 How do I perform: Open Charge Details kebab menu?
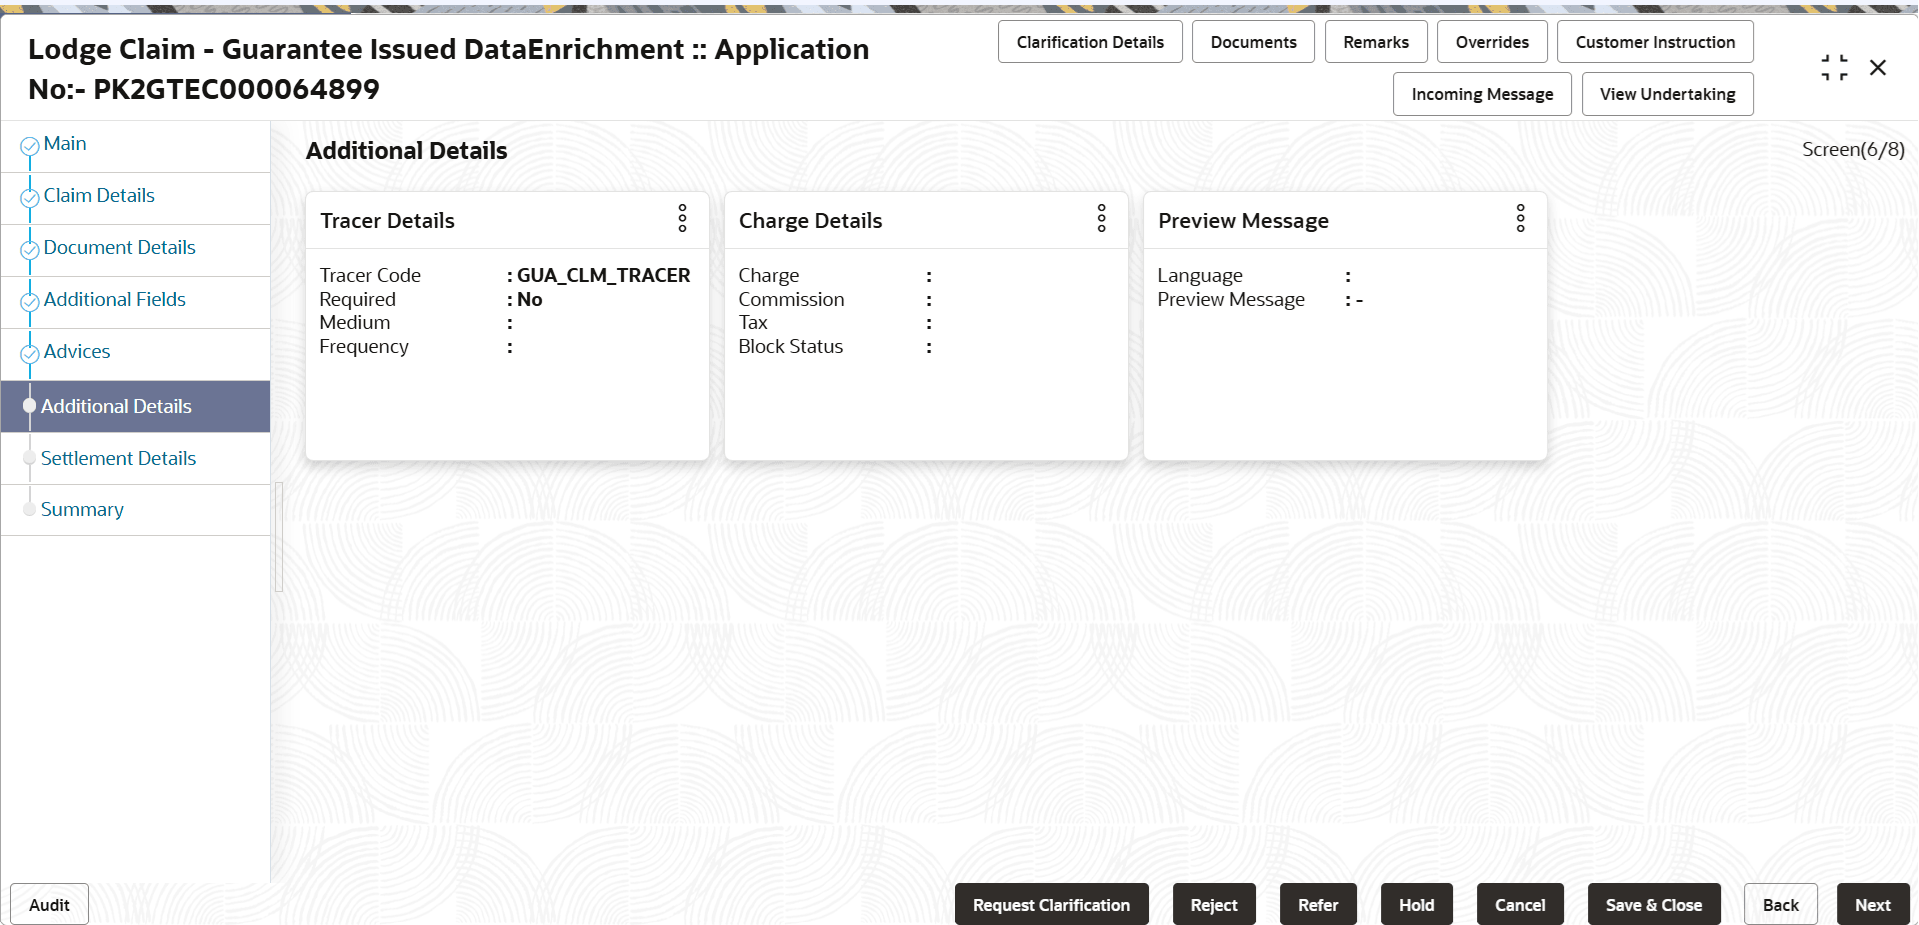1102,218
